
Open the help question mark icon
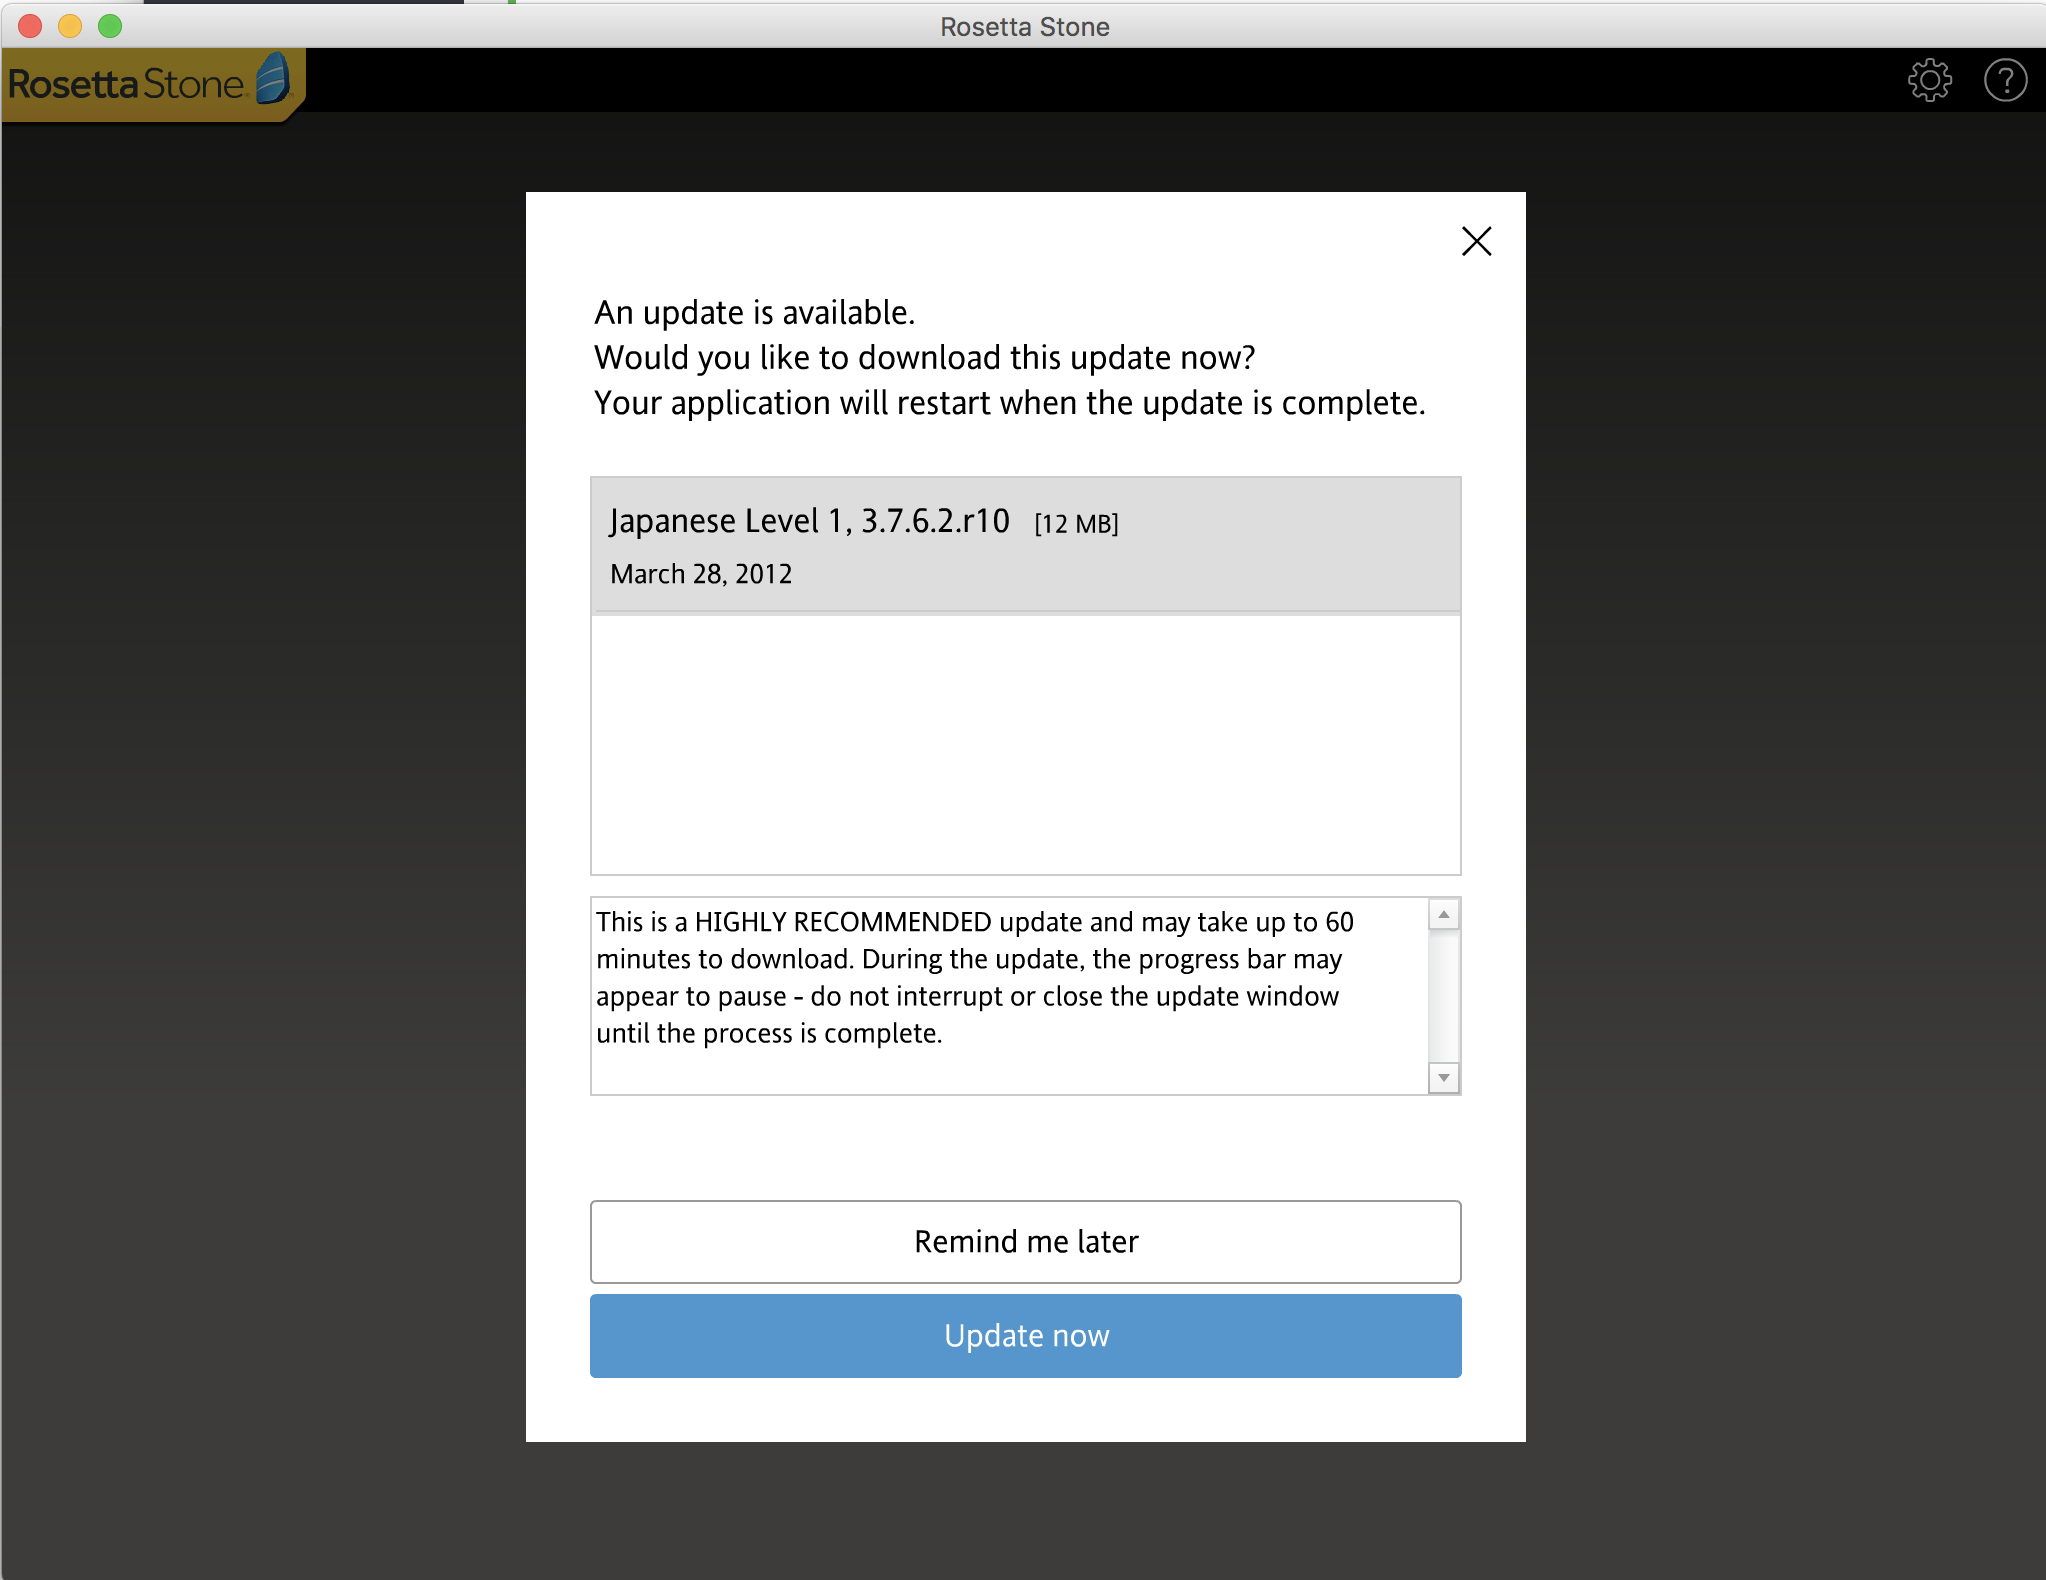pyautogui.click(x=2005, y=81)
